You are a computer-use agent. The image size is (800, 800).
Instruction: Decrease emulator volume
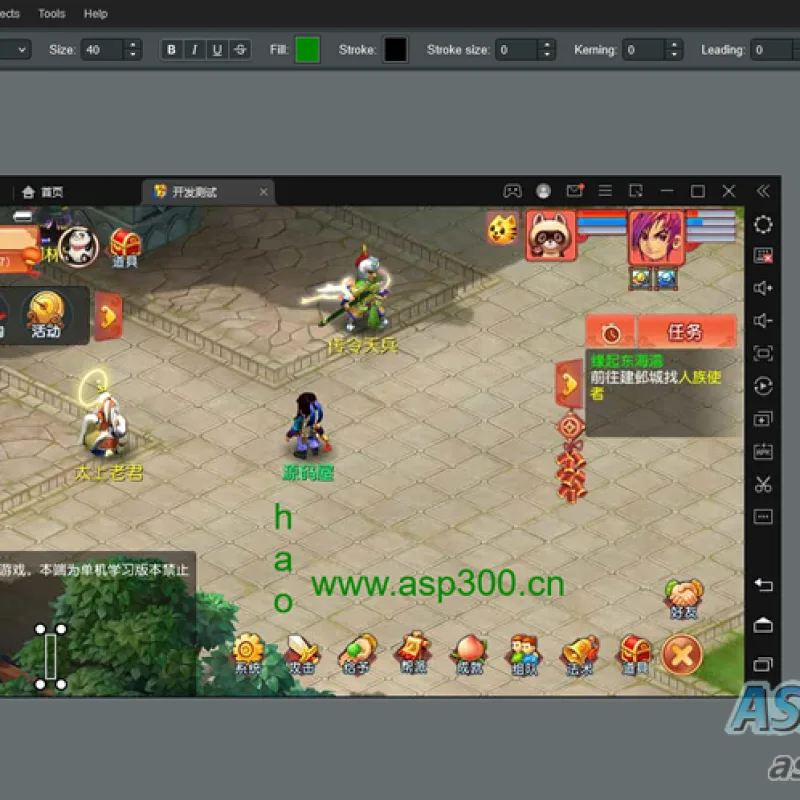[763, 321]
